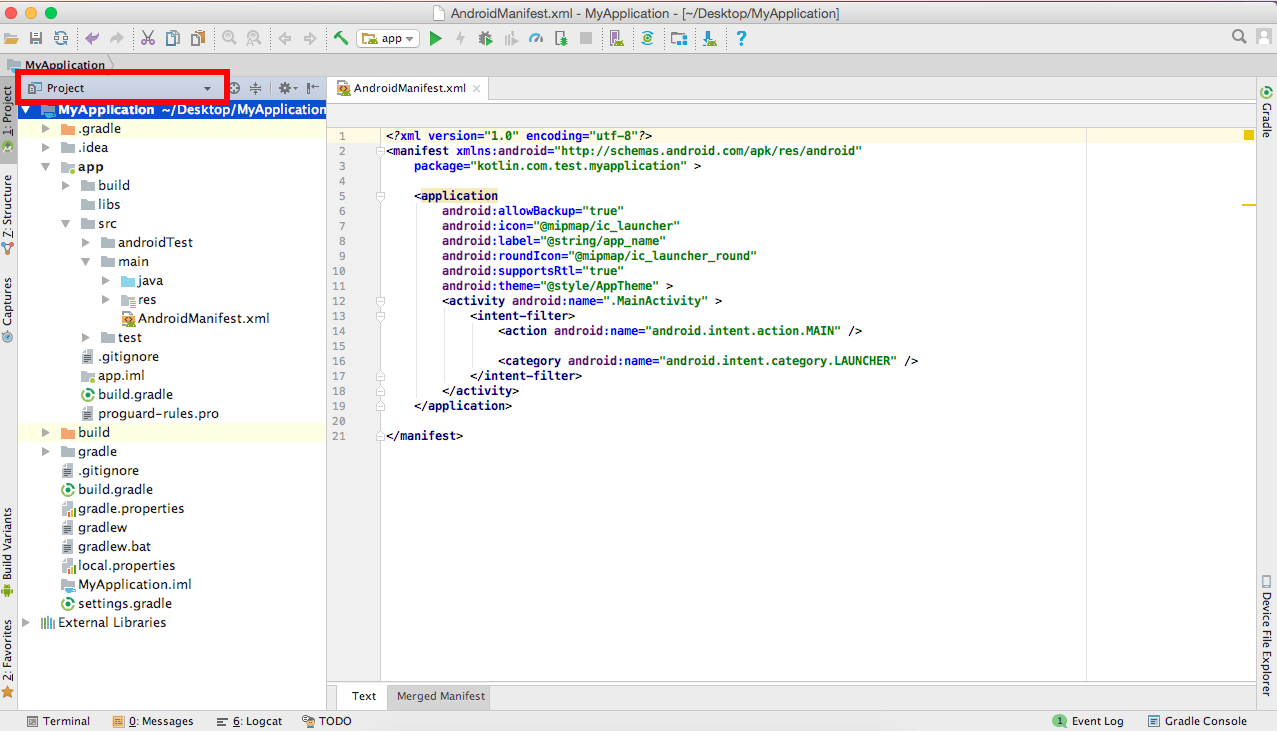Run the app with the green play button
This screenshot has height=731, width=1277.
435,38
